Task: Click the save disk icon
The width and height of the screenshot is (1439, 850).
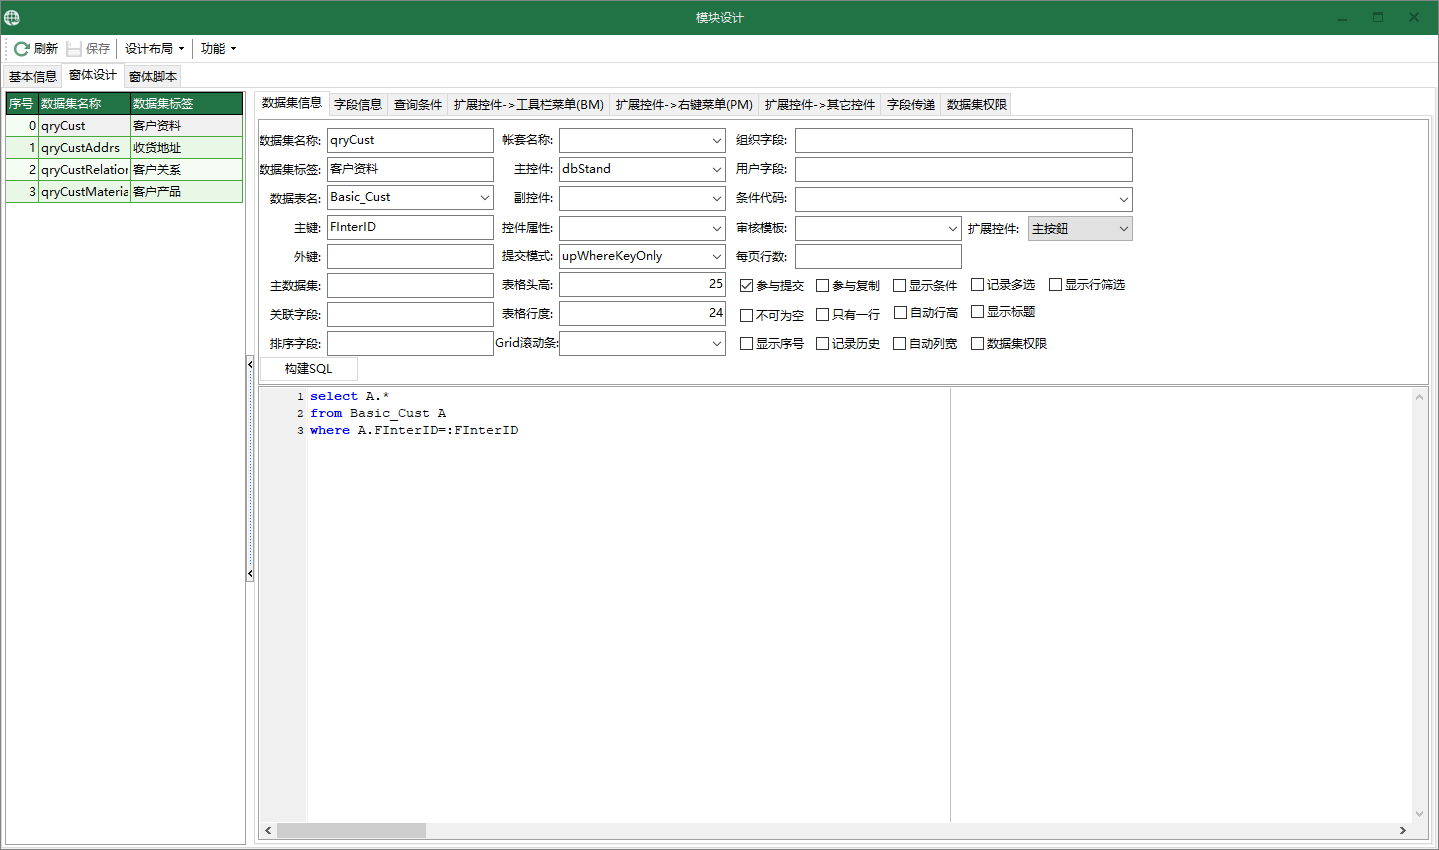Action: tap(74, 48)
